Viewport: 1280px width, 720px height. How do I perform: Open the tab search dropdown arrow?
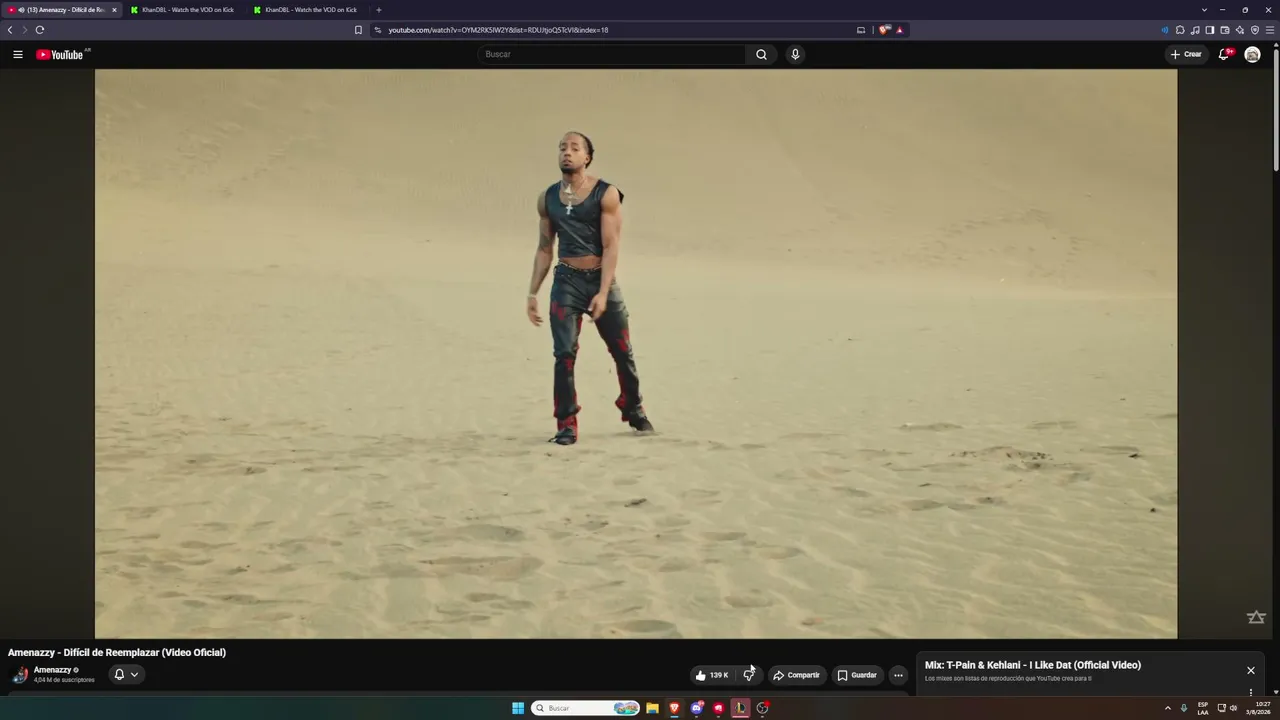pos(1204,10)
